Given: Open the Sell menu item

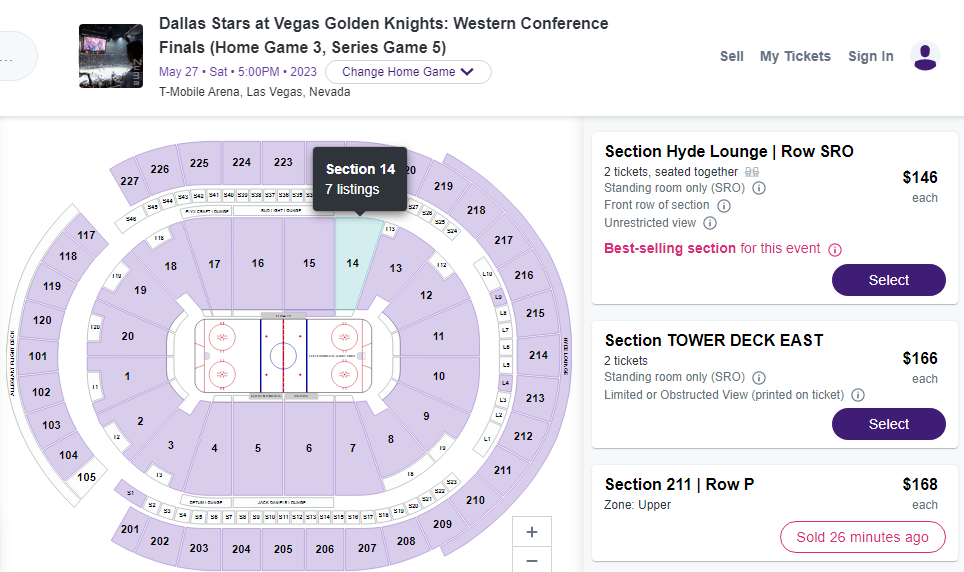Looking at the screenshot, I should (731, 56).
